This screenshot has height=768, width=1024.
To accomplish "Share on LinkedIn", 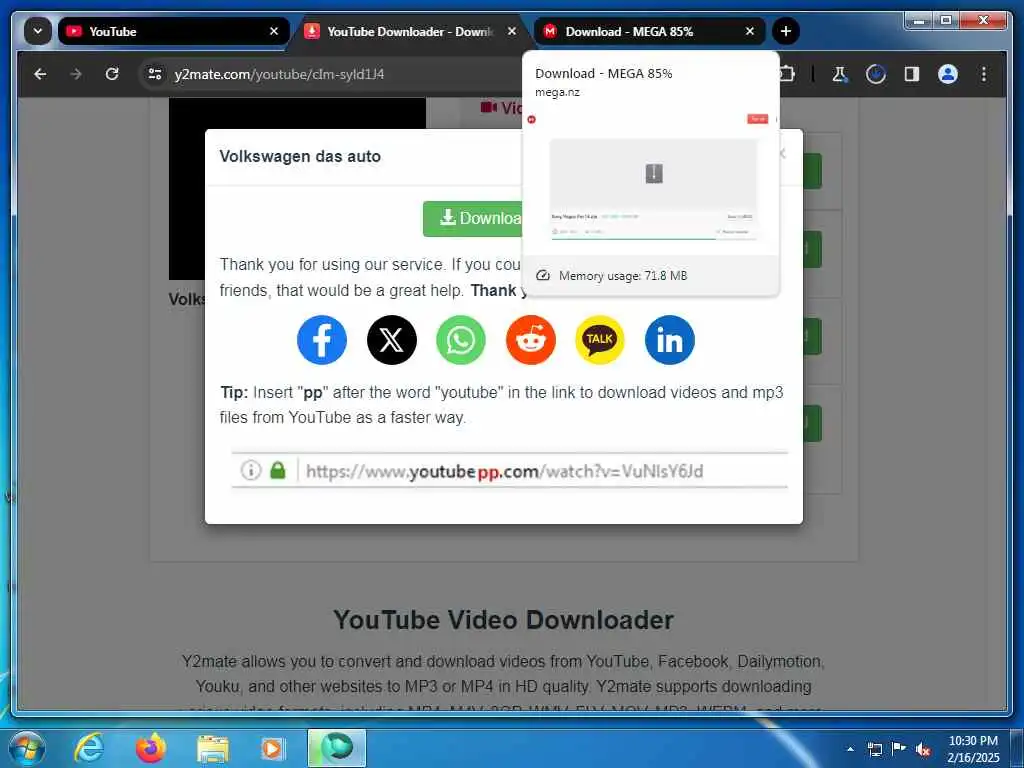I will click(669, 340).
